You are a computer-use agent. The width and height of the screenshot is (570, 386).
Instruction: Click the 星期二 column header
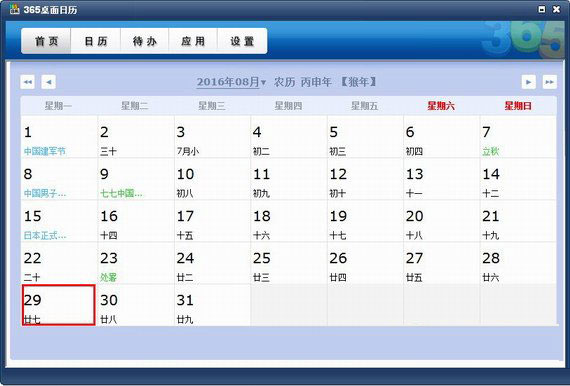tap(135, 106)
